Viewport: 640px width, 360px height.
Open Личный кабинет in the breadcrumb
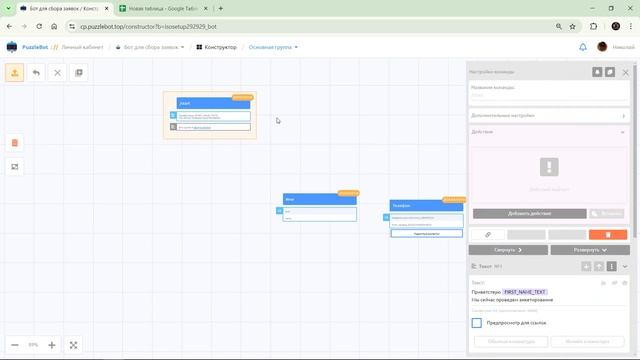[82, 47]
